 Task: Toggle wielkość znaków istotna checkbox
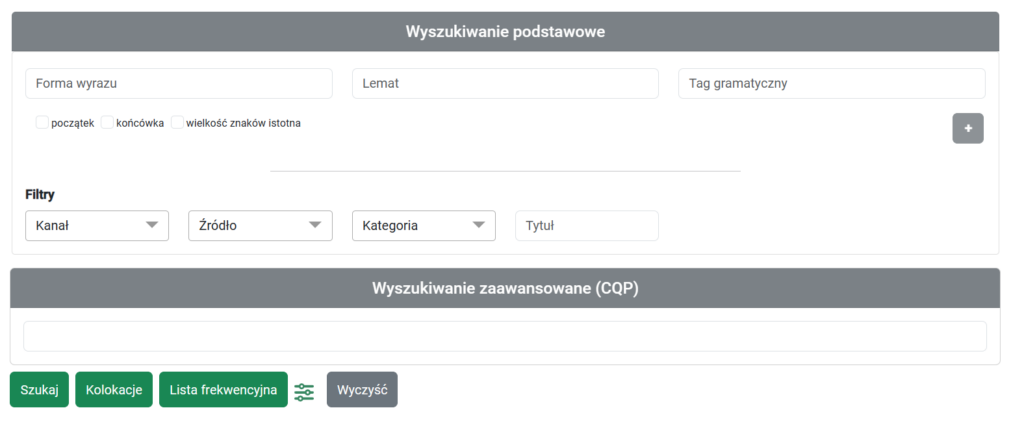tap(178, 123)
